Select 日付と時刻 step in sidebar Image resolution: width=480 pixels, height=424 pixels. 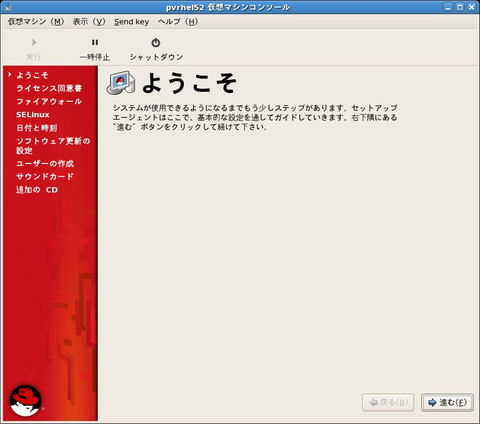tap(37, 128)
